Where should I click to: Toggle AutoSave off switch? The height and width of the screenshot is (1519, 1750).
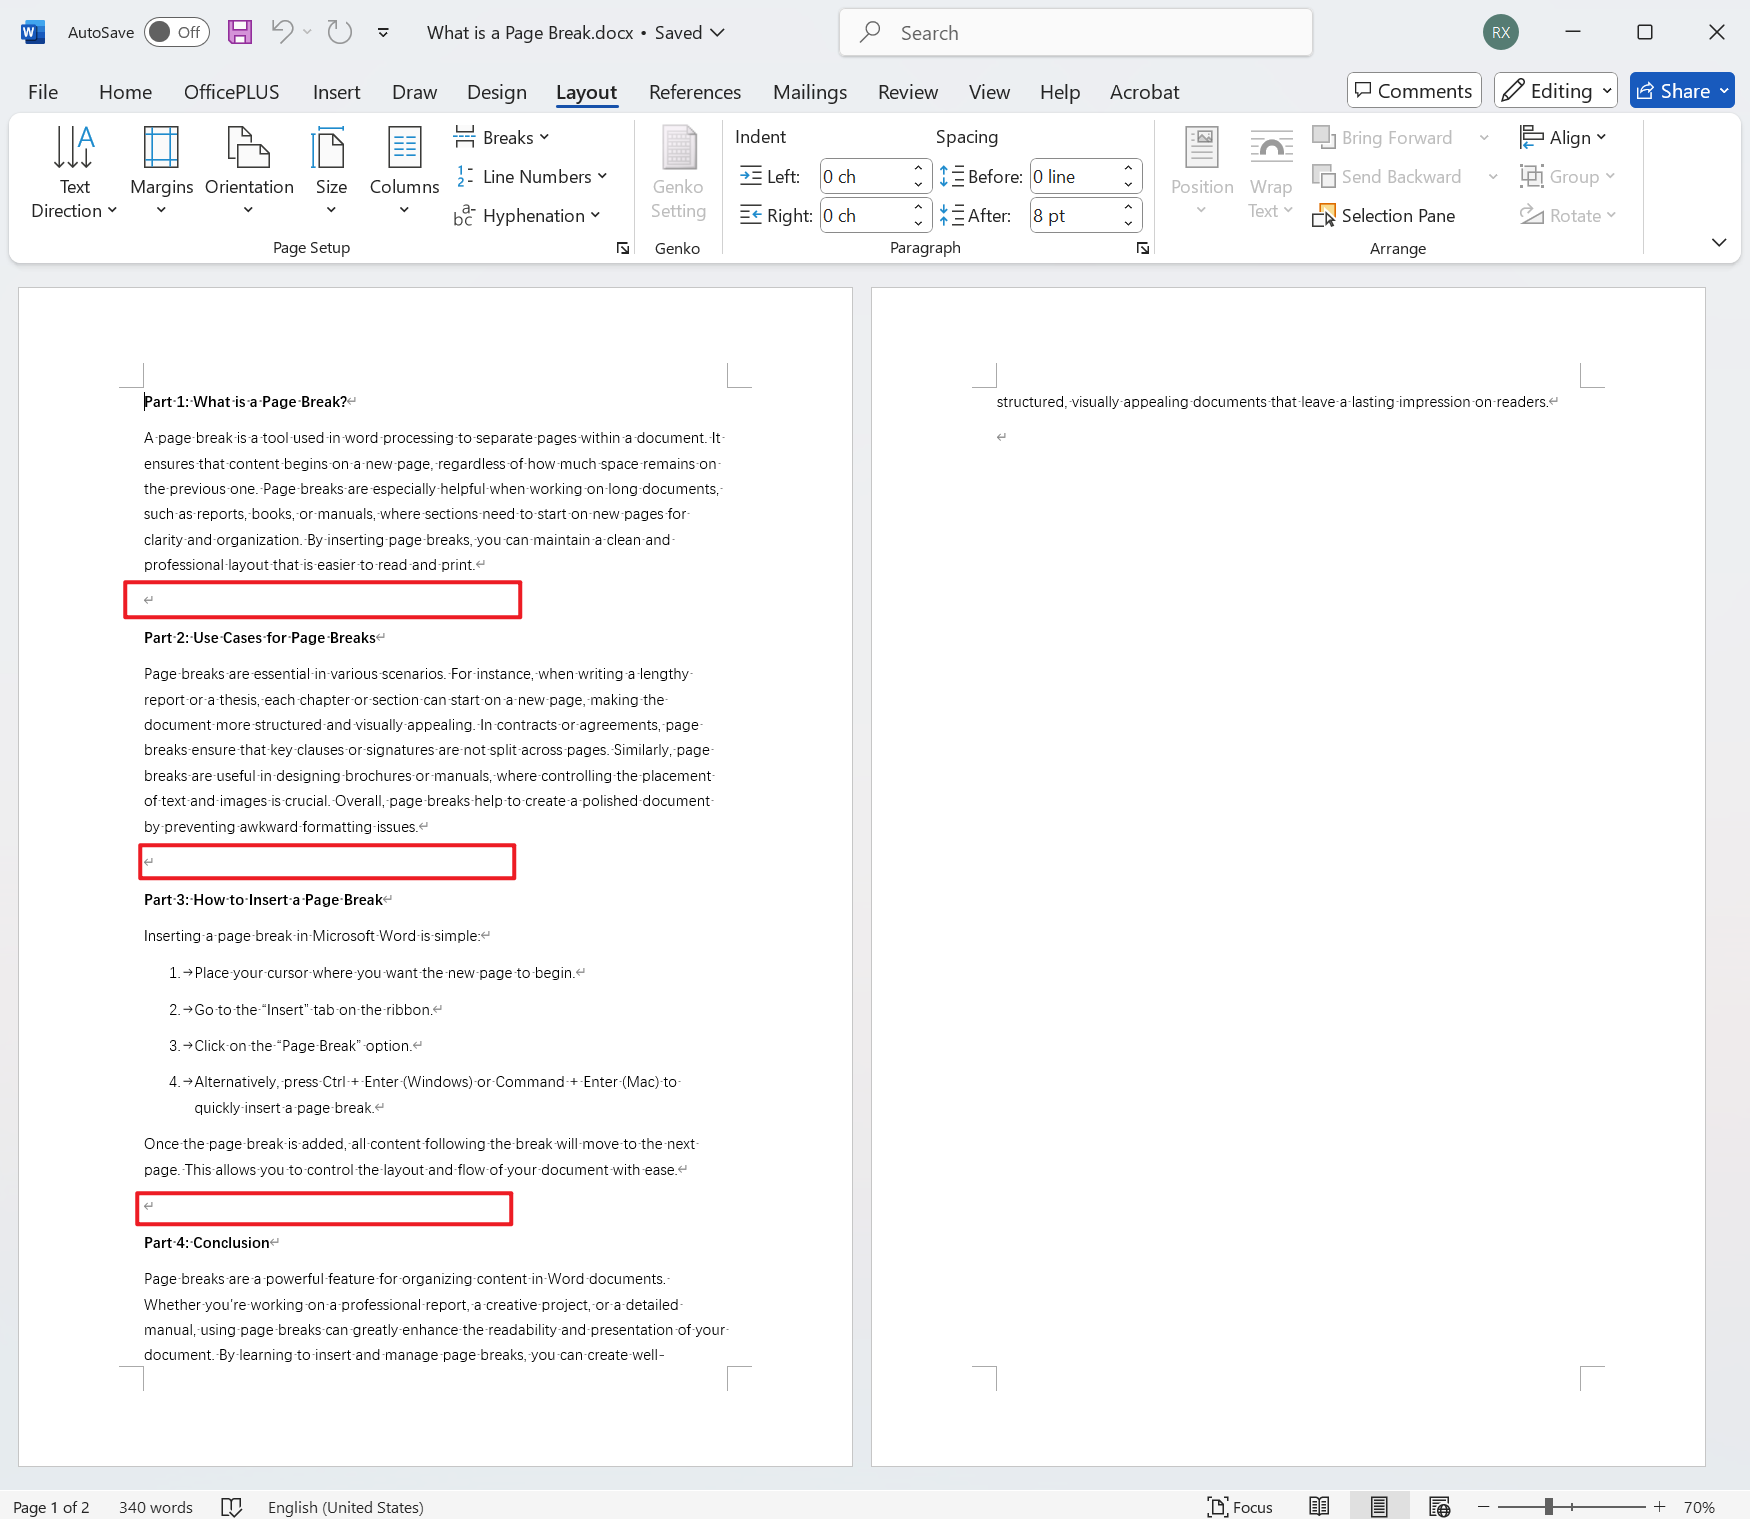tap(176, 31)
